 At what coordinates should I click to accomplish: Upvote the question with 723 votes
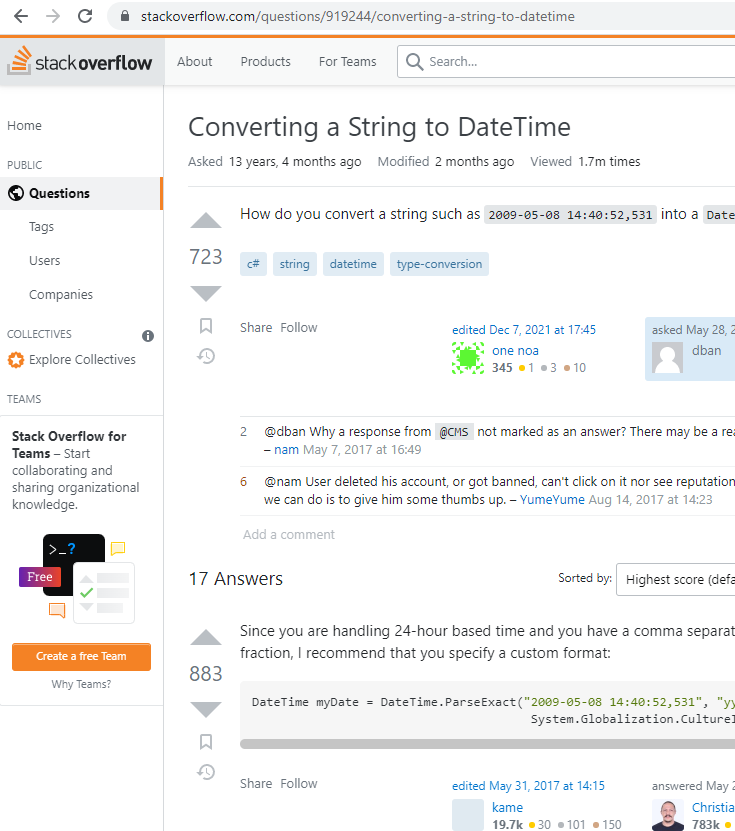[x=206, y=221]
